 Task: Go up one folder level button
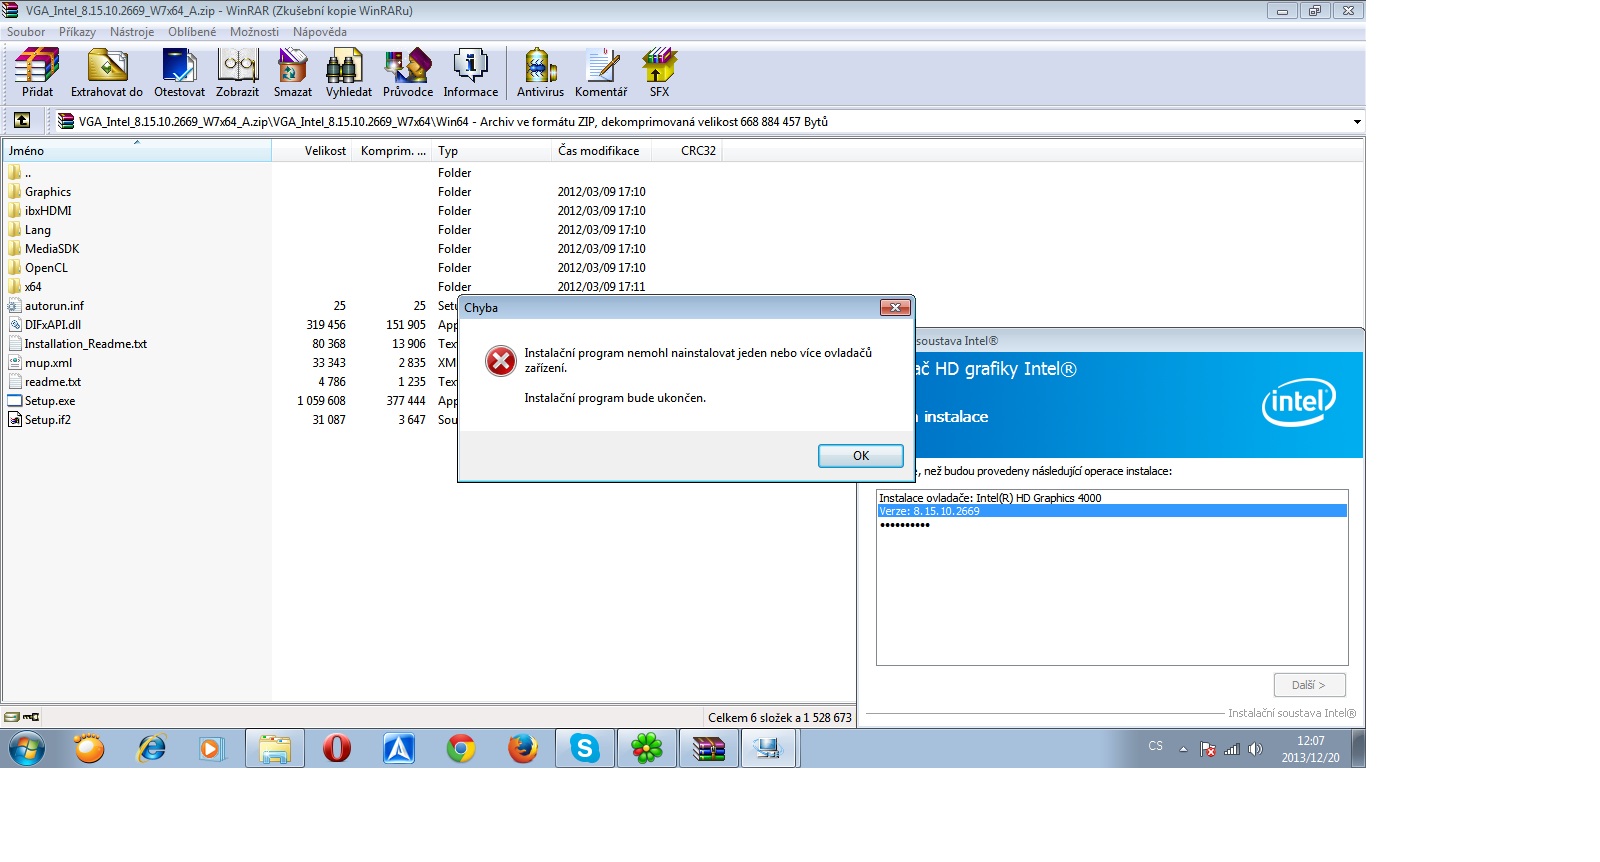[22, 121]
